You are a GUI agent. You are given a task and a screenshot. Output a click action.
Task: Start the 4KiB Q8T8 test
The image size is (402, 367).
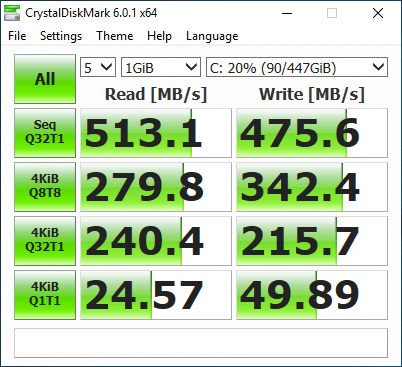click(x=45, y=187)
